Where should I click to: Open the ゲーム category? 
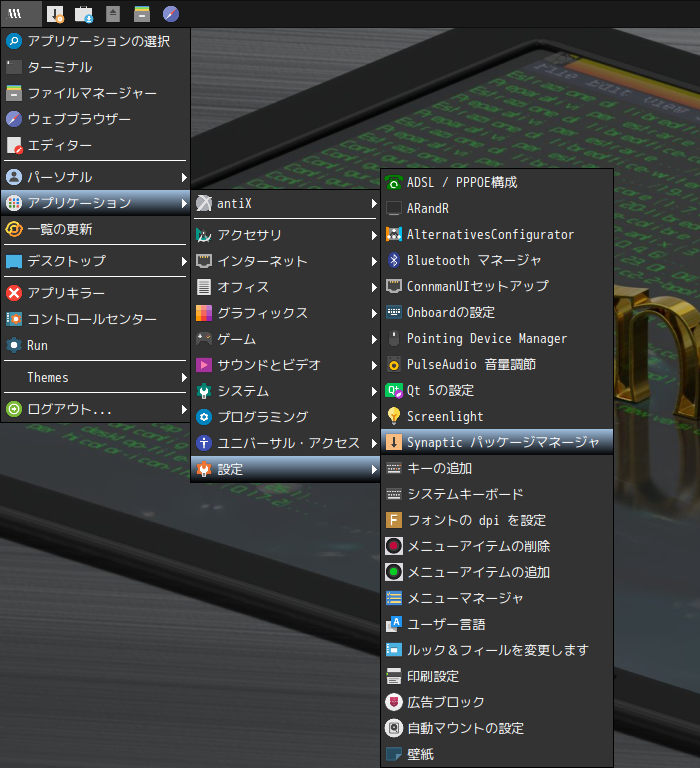coord(286,339)
